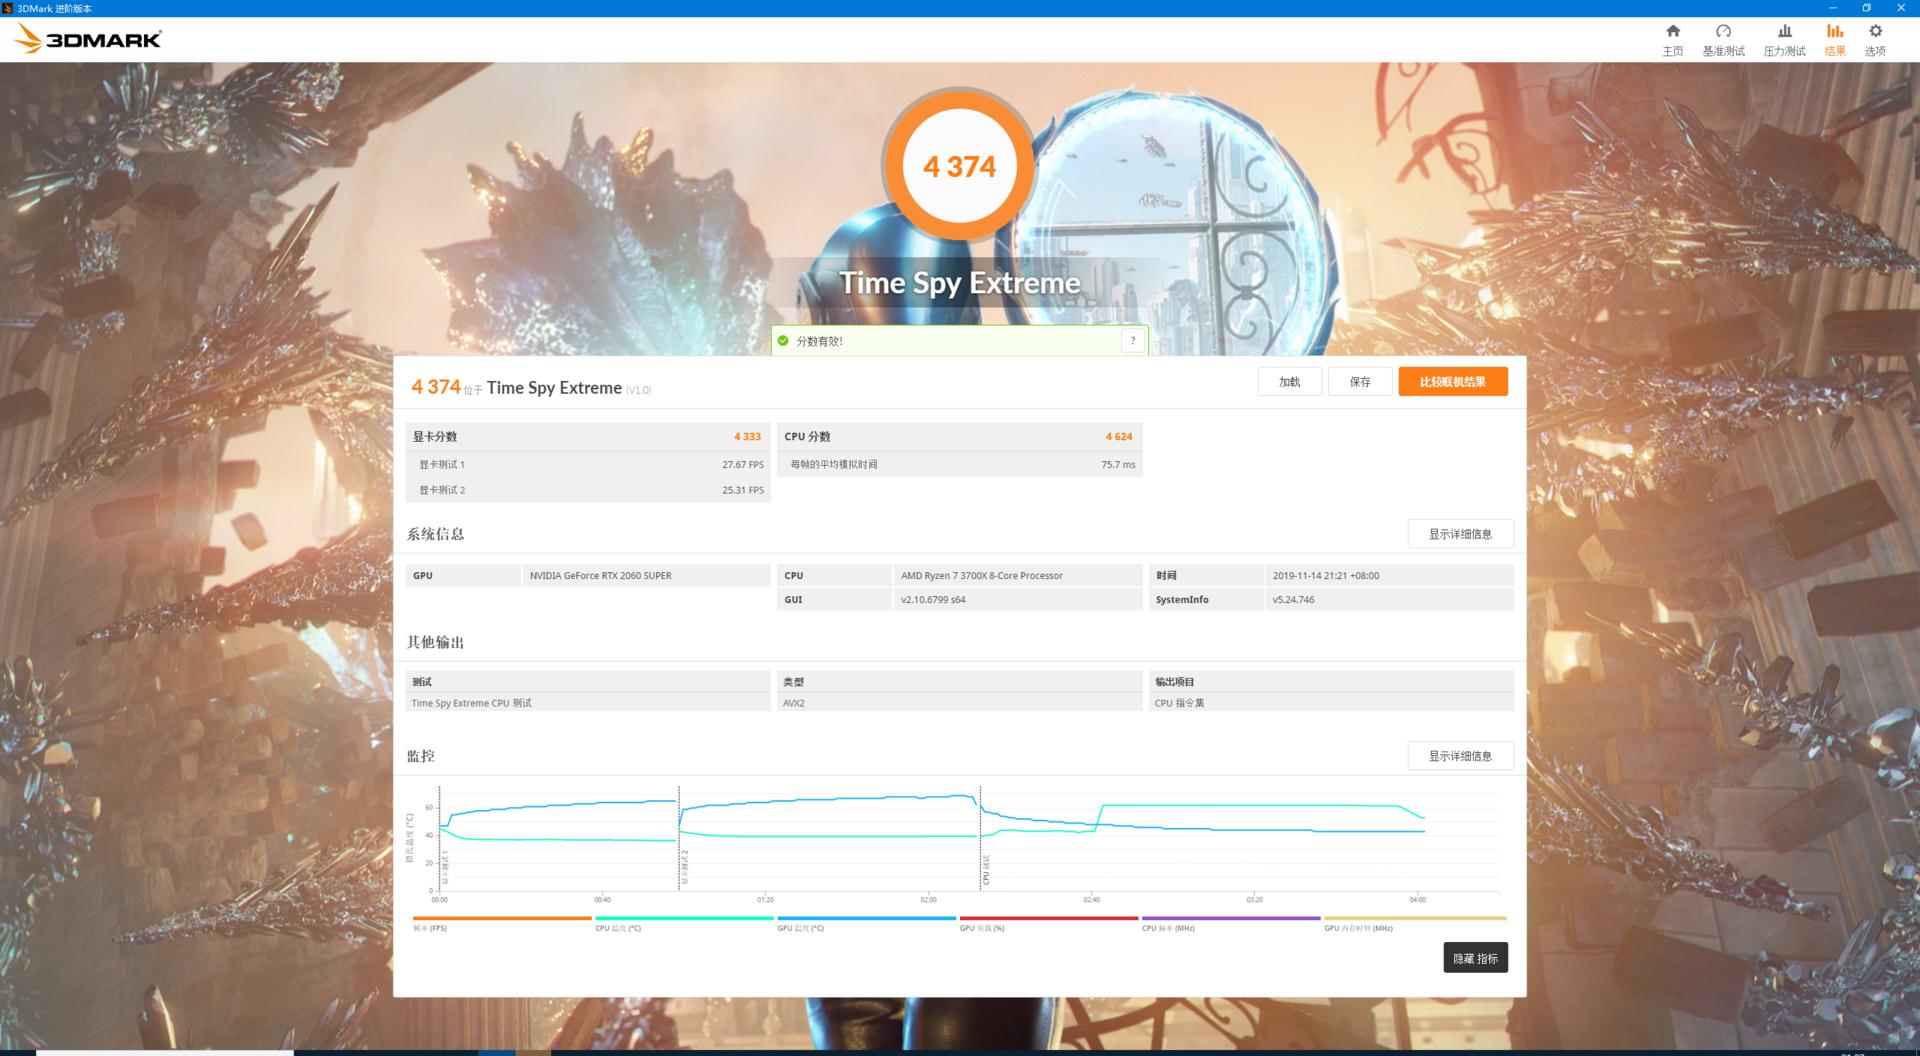
Task: Click the CPU 指令集 output cell
Action: [1331, 703]
